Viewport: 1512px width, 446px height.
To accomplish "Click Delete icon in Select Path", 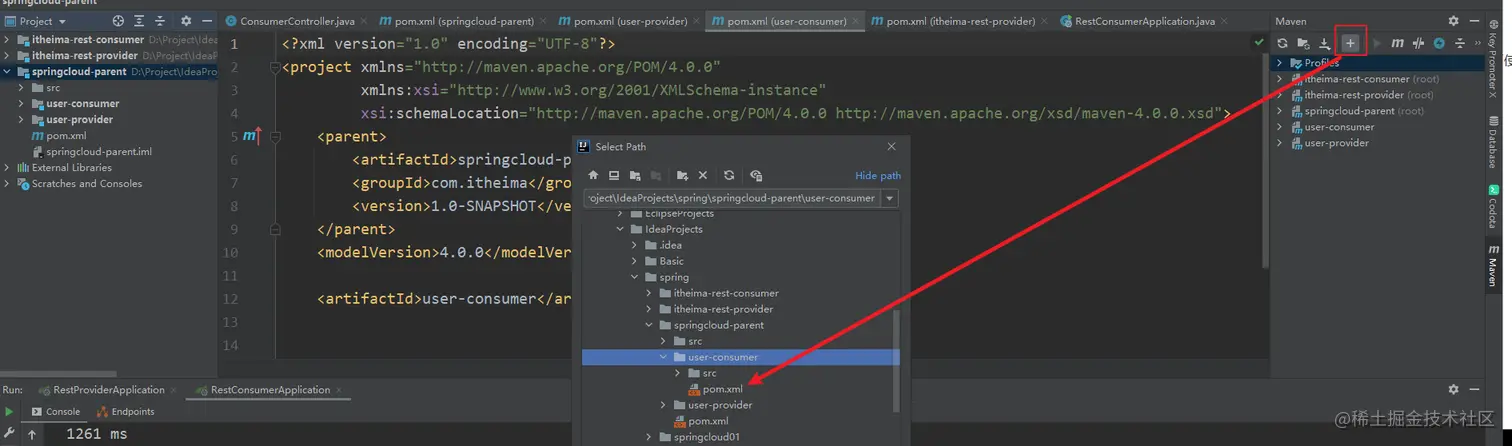I will 703,175.
